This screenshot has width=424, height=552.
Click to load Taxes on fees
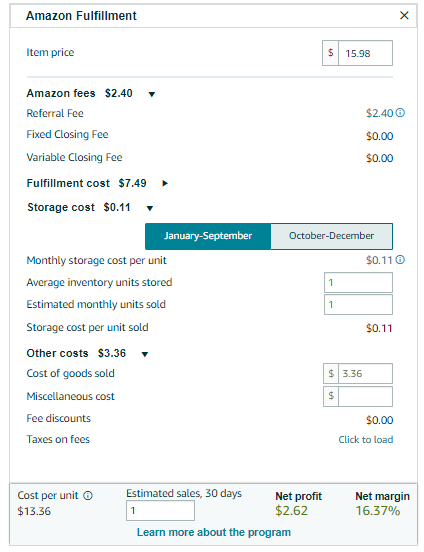click(366, 439)
